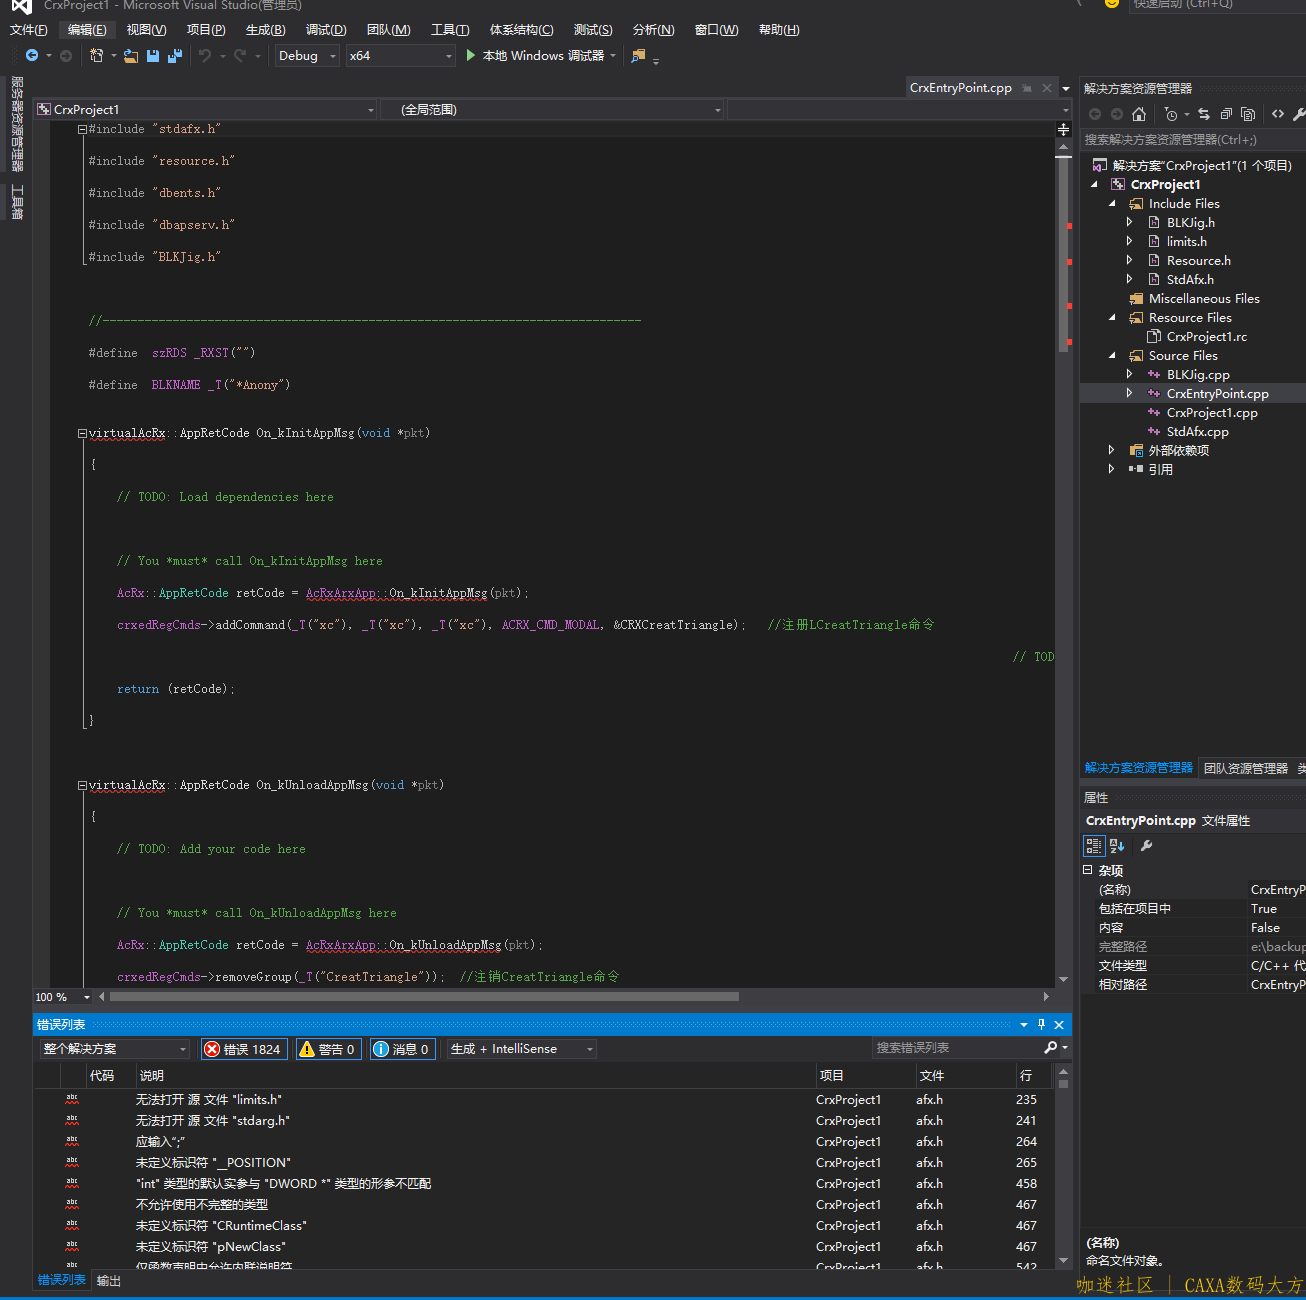Start the 本地 Windows 调试器 debugger

pyautogui.click(x=535, y=56)
